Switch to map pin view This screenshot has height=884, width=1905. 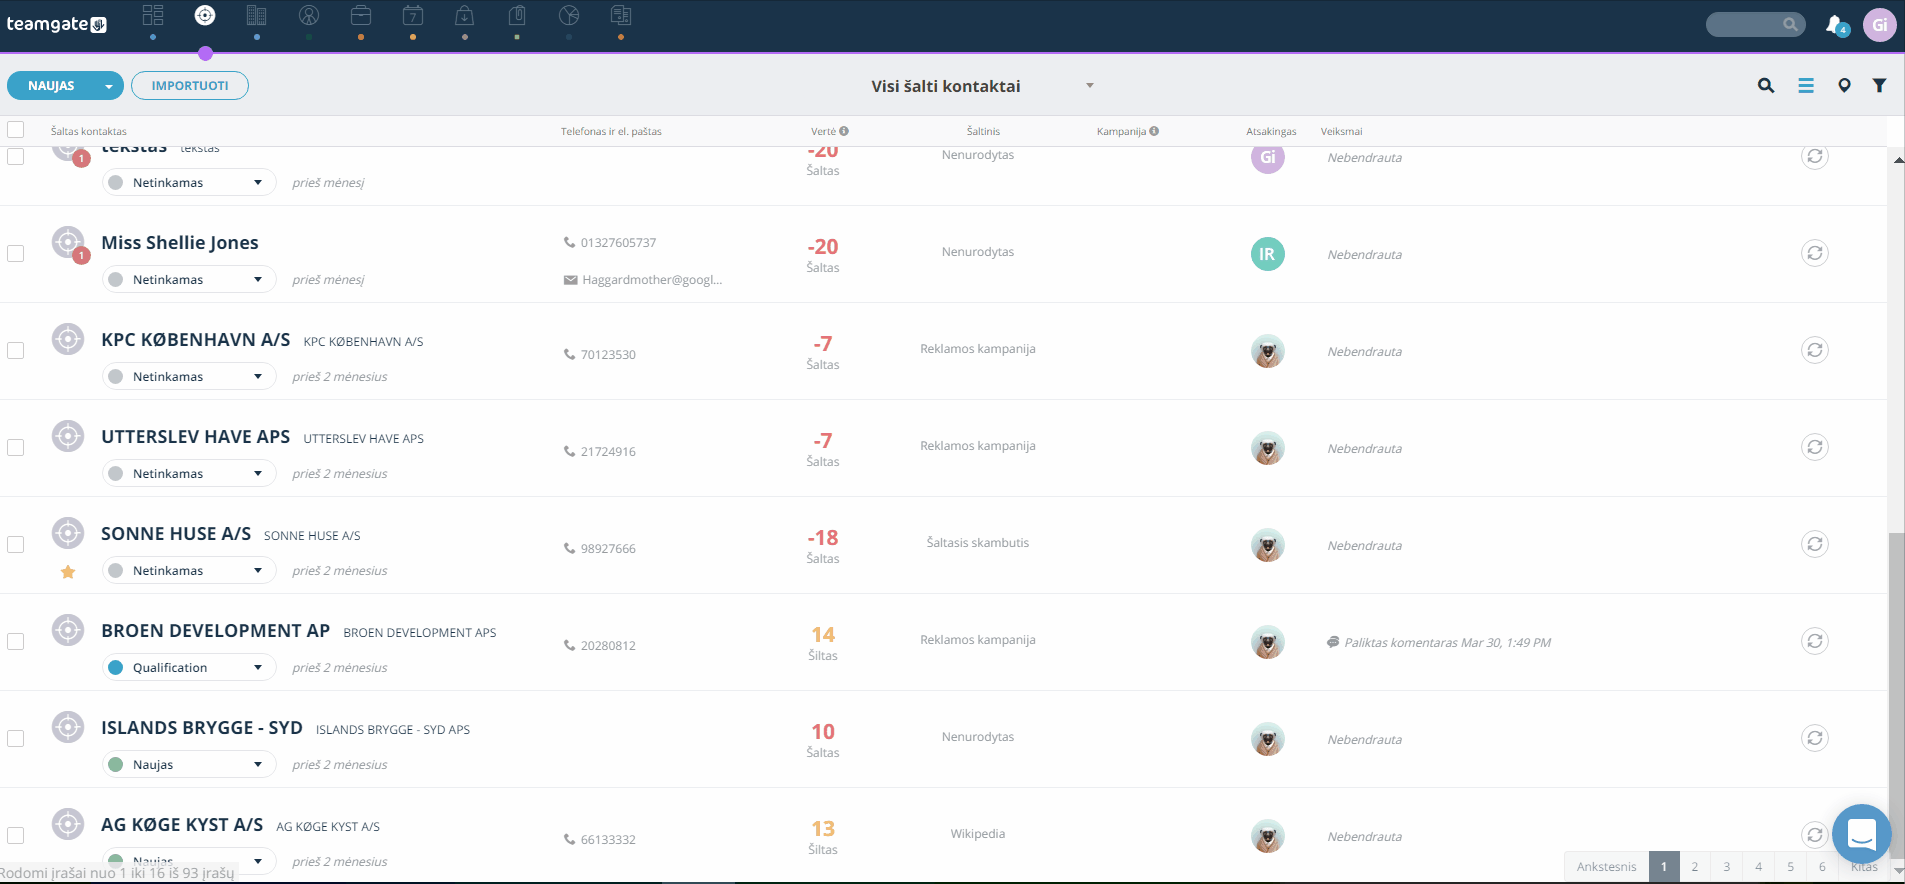click(x=1844, y=86)
